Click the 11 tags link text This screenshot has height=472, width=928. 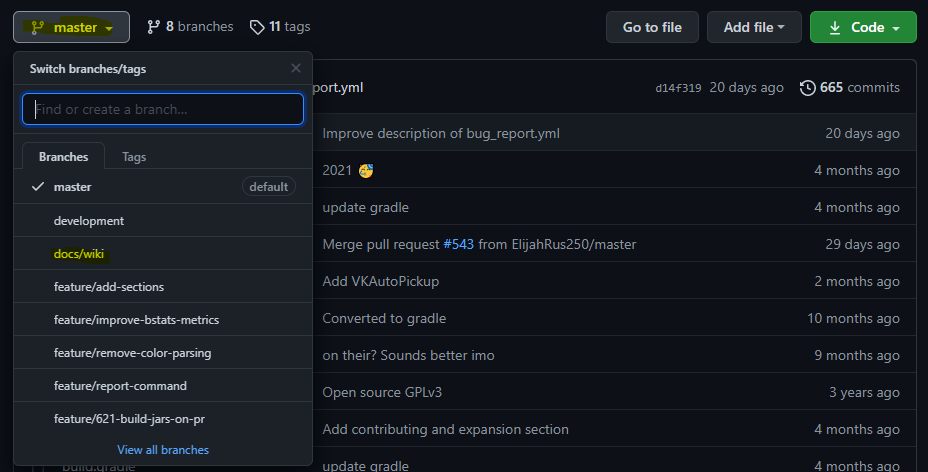[x=289, y=27]
